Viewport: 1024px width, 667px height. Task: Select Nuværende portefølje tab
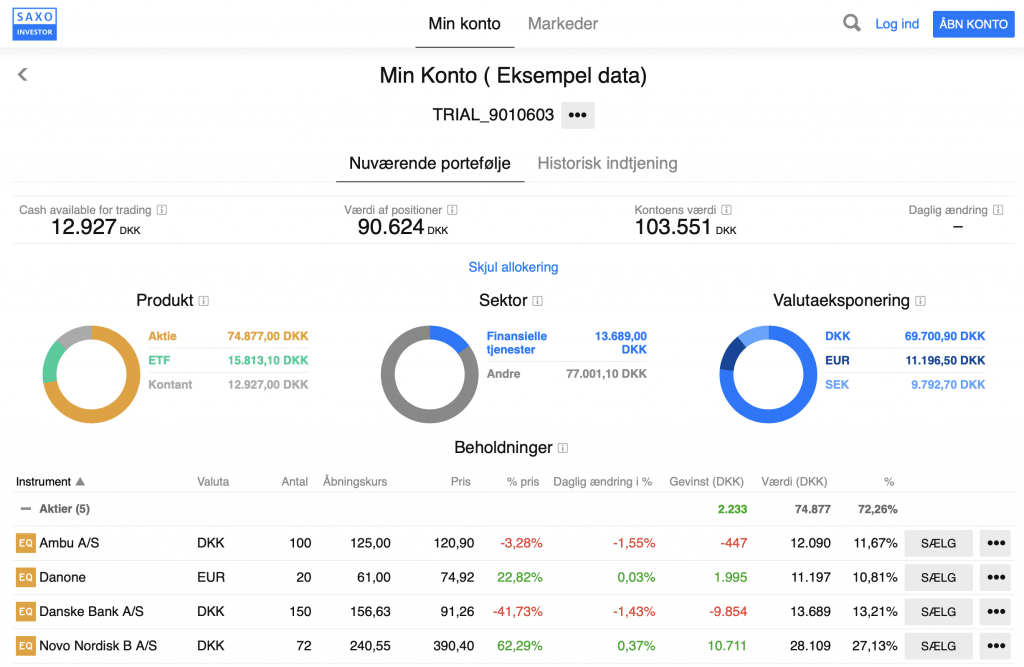430,163
